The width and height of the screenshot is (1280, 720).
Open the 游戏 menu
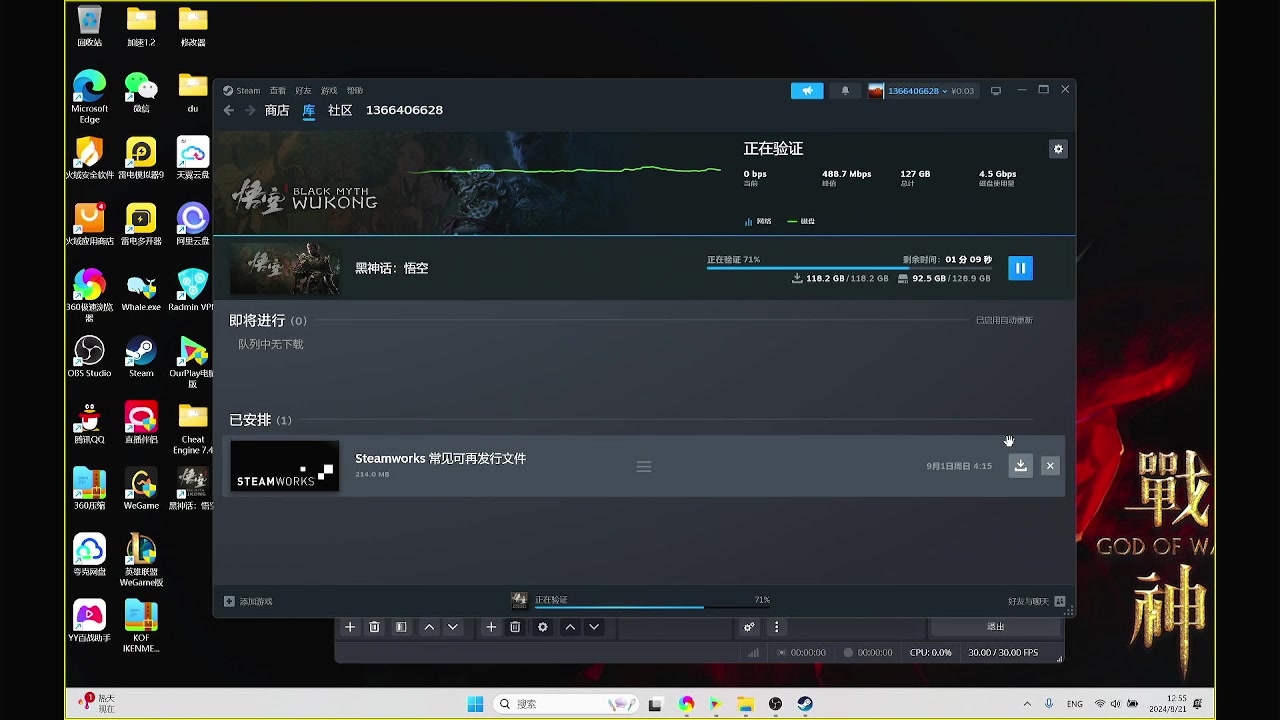[329, 91]
